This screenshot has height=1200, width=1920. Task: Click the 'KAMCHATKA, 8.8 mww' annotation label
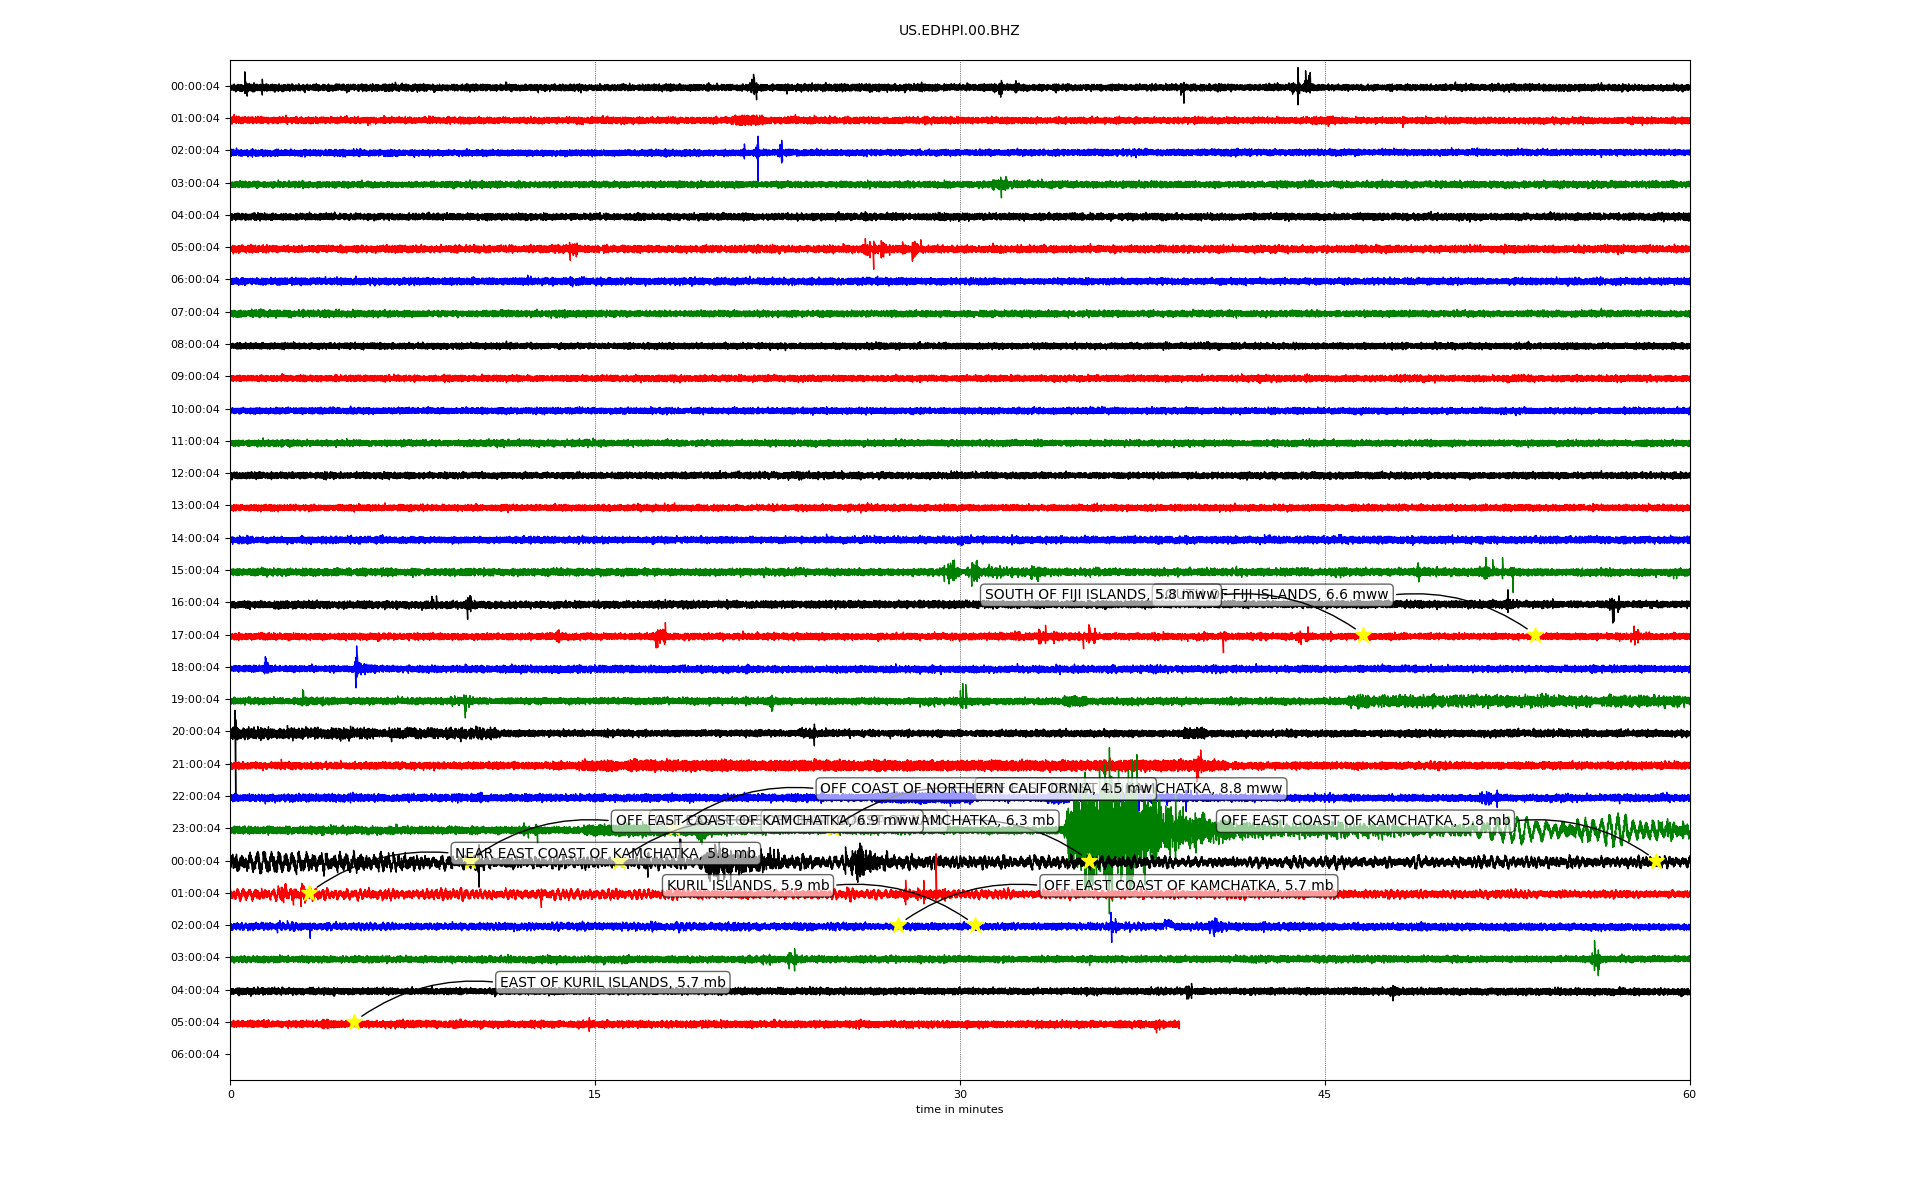coord(1220,788)
